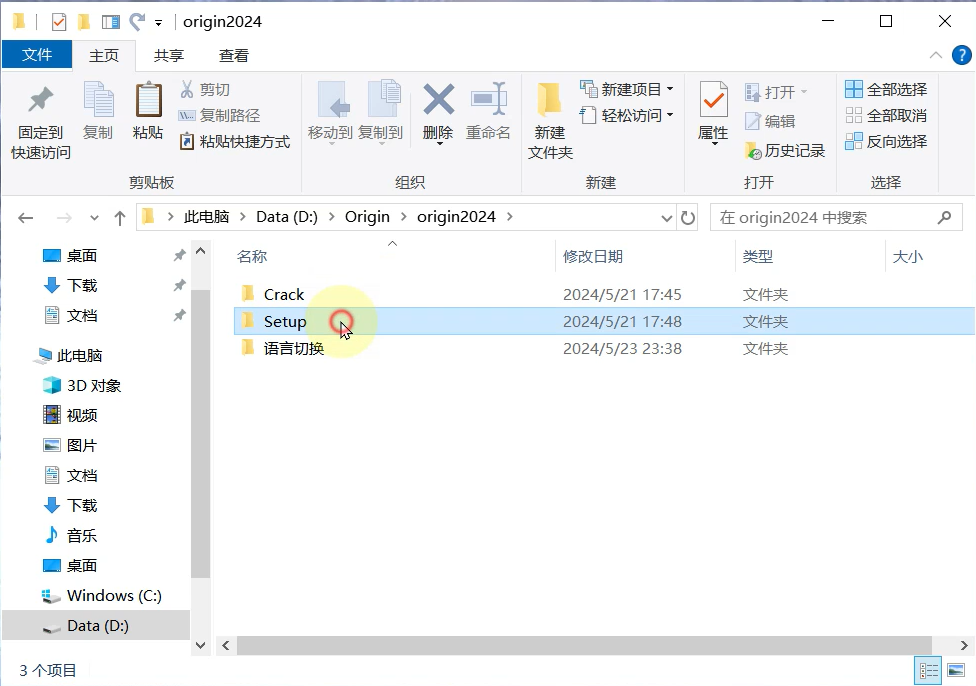Image resolution: width=976 pixels, height=686 pixels.
Task: Click the Up one level arrow
Action: (120, 218)
